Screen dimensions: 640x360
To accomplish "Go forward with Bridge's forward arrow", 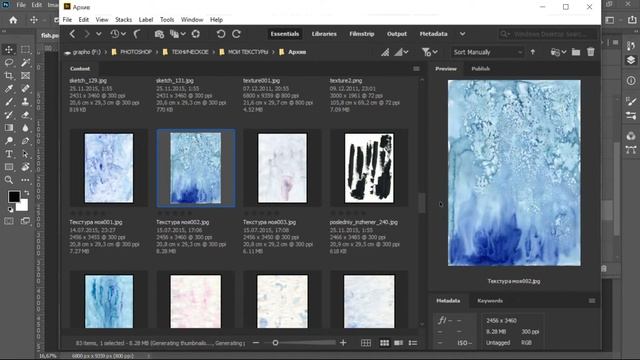I will 86,34.
